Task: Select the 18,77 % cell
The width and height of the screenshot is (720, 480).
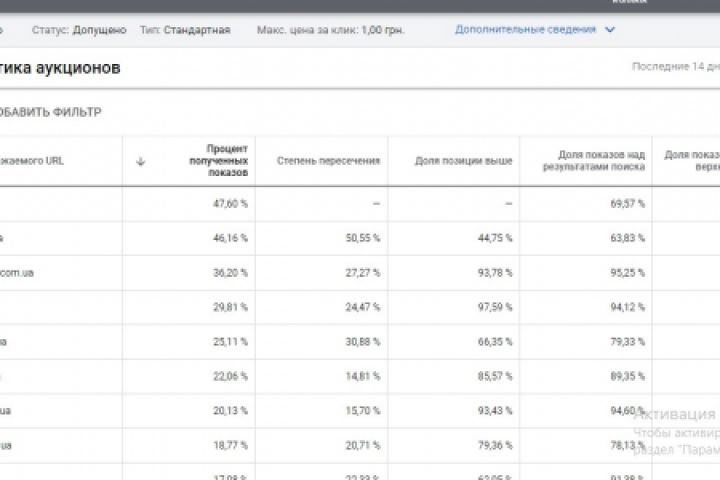Action: (x=230, y=445)
